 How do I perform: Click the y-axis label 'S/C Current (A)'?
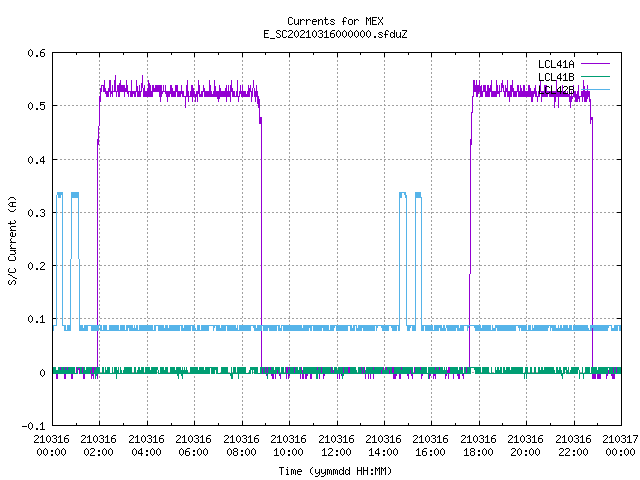click(x=12, y=240)
